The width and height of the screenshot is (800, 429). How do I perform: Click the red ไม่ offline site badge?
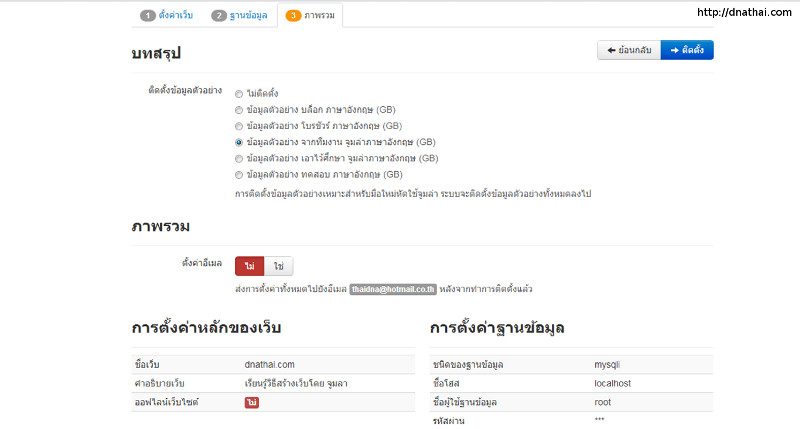252,402
